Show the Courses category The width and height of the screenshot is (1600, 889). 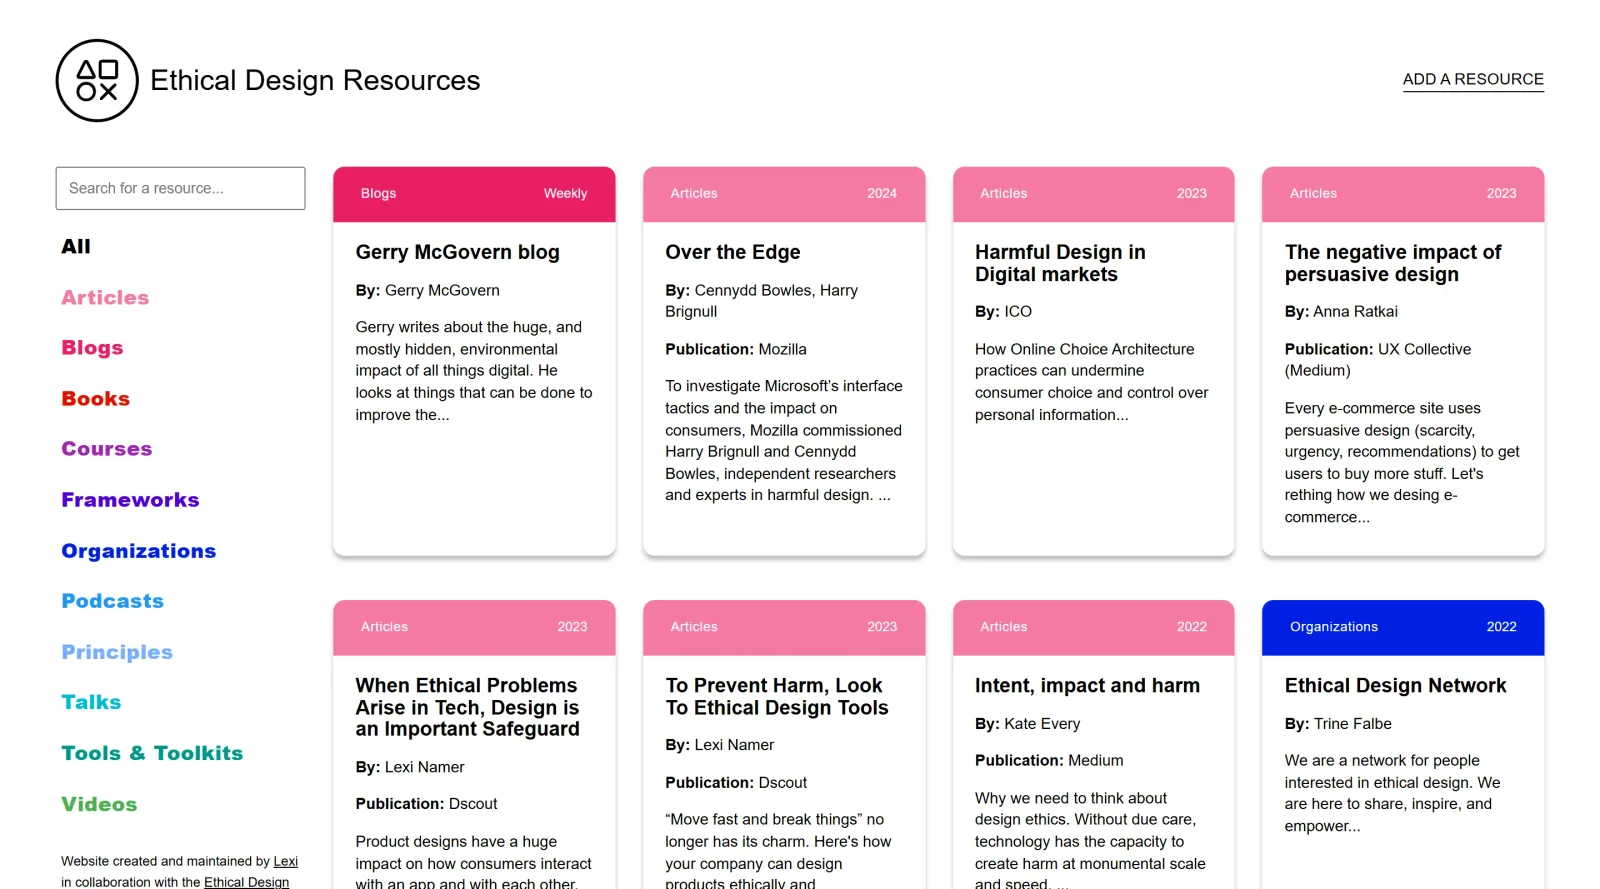coord(107,448)
